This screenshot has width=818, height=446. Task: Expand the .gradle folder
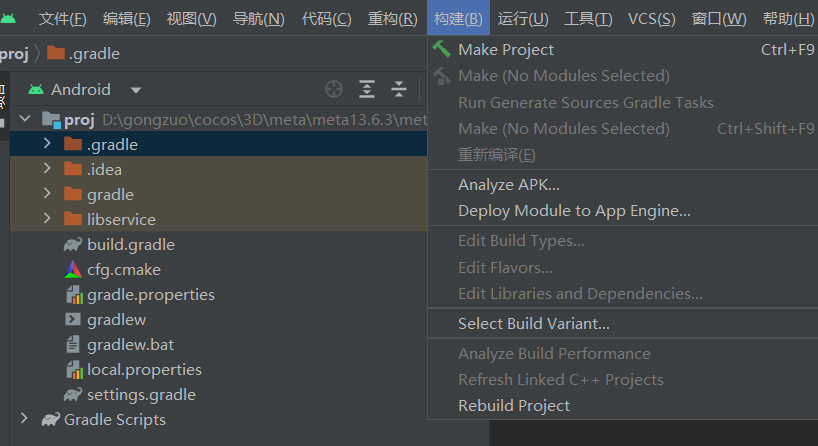tap(47, 144)
